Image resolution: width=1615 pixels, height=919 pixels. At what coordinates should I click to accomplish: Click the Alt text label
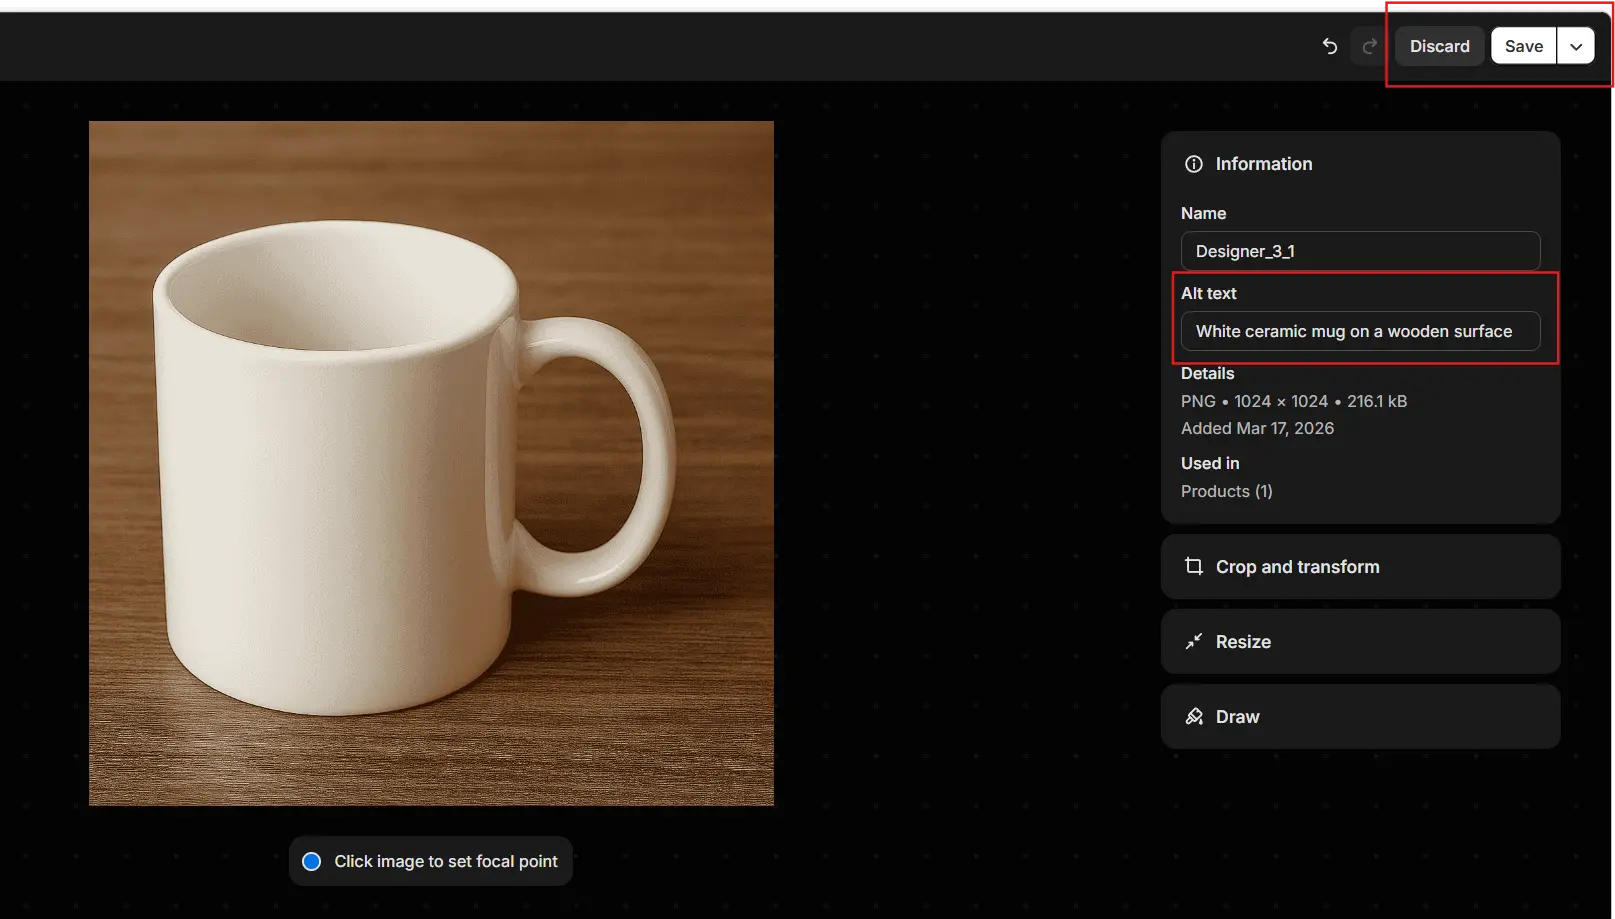[x=1208, y=293]
